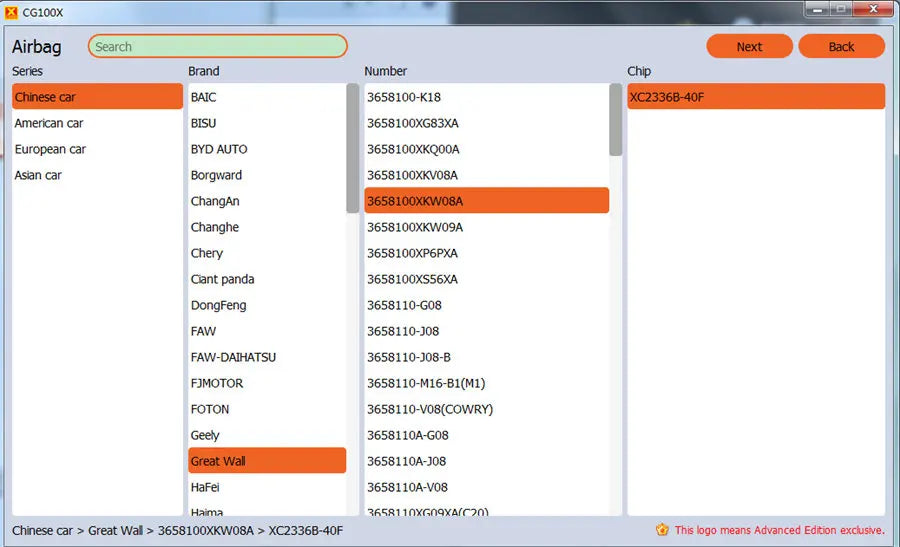
Task: Click the Advanced Edition crown logo icon
Action: (x=662, y=530)
